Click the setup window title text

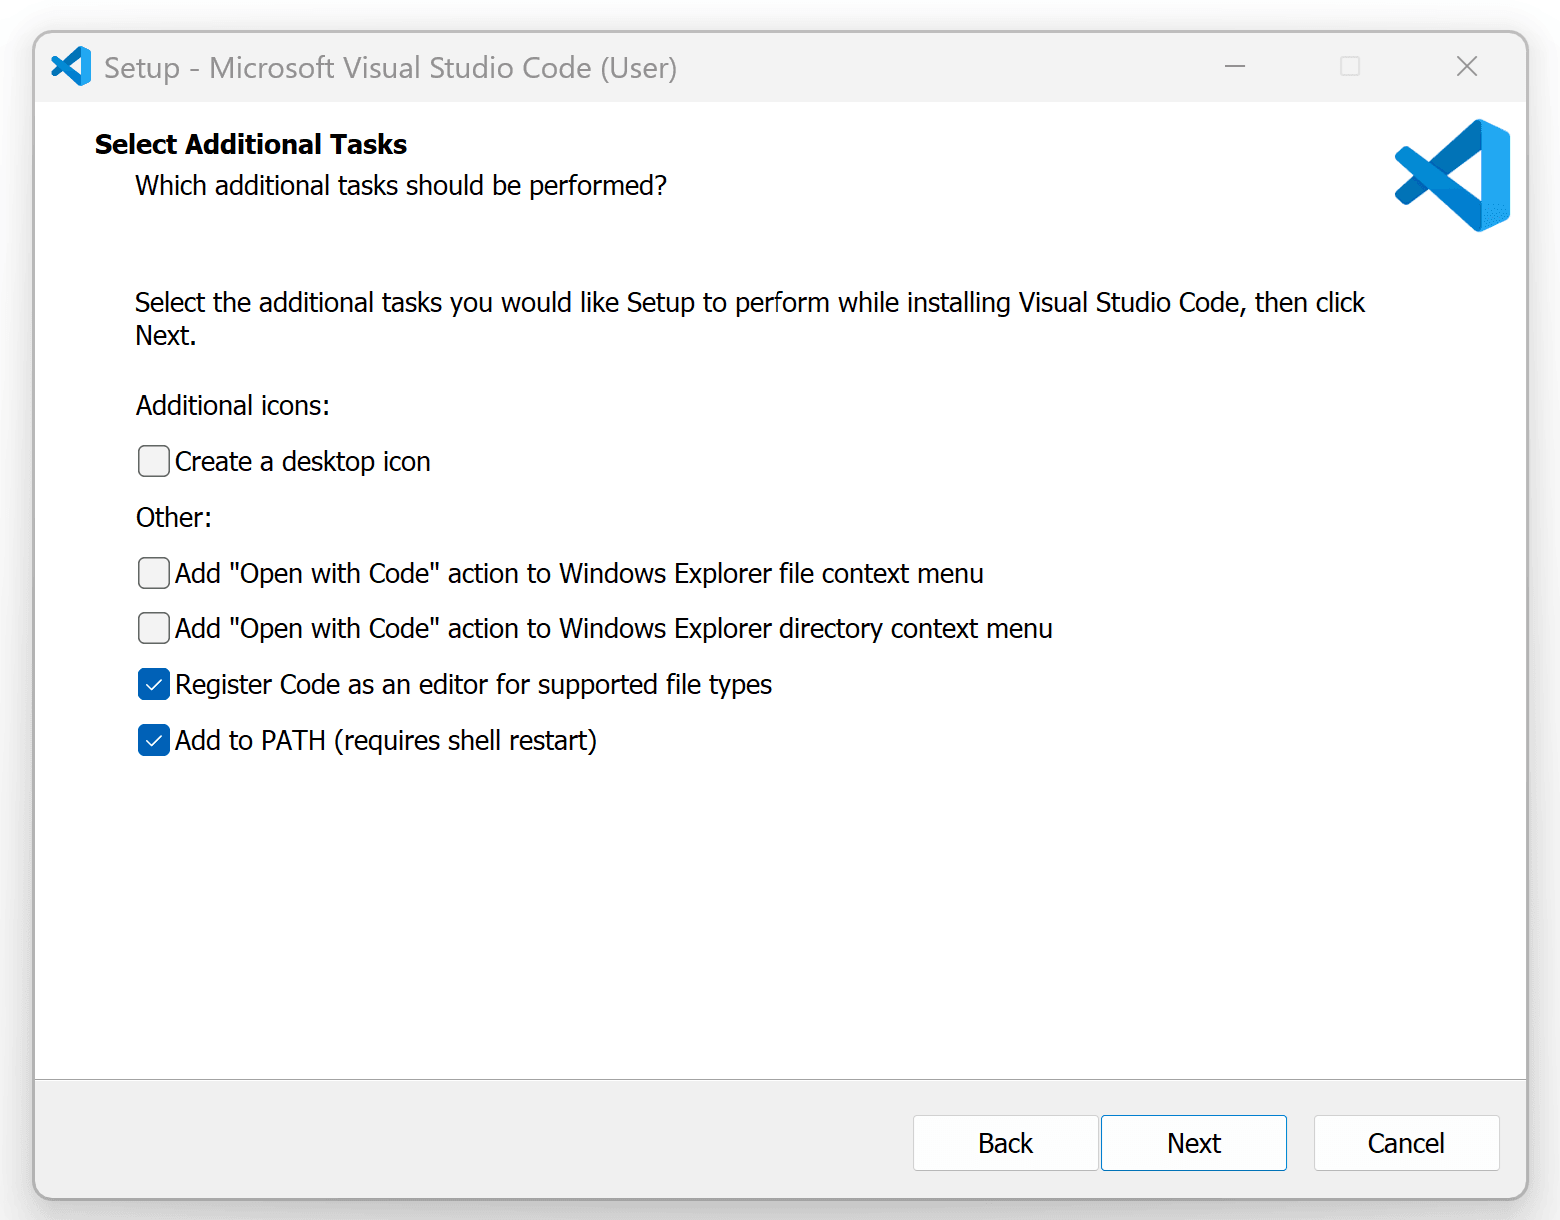click(392, 67)
